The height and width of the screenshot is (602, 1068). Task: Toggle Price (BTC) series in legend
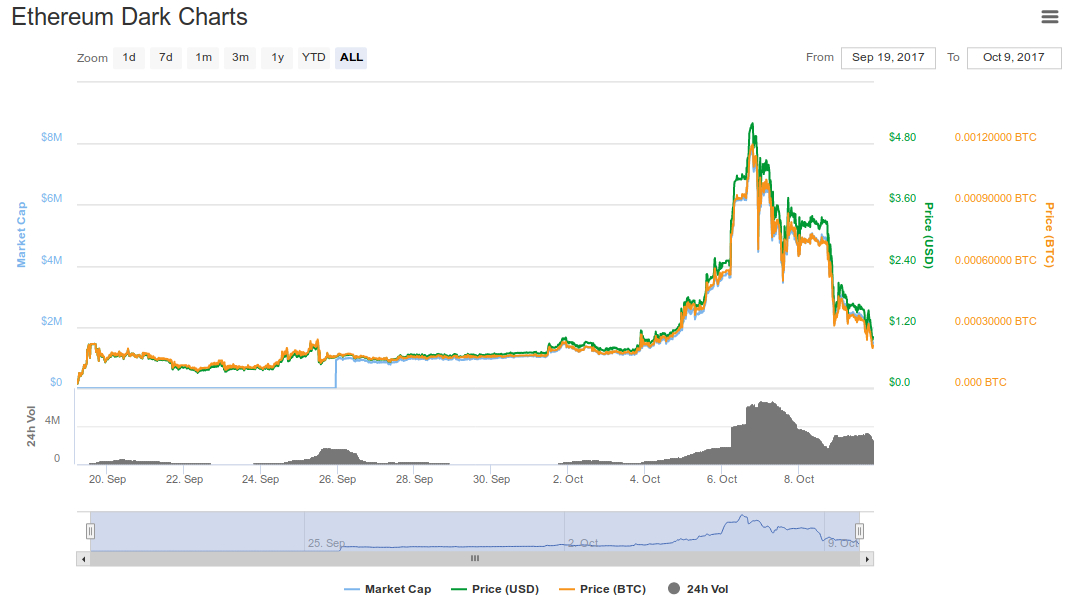click(x=602, y=589)
